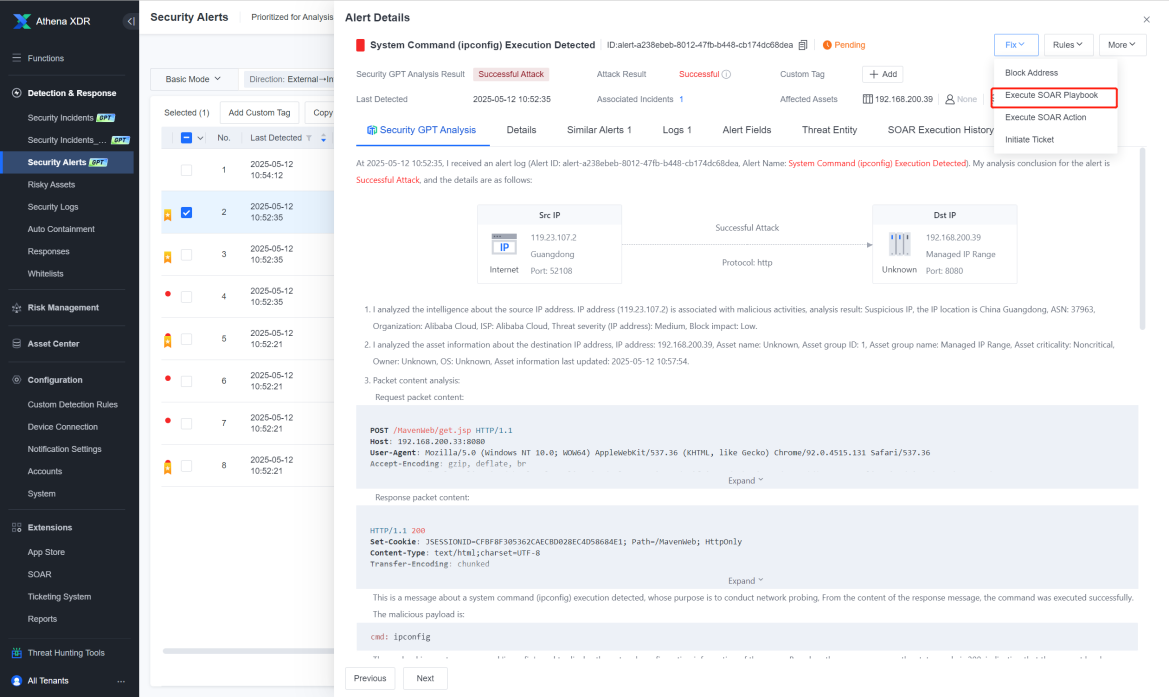
Task: Check the checkbox for alert row 8
Action: pyautogui.click(x=186, y=466)
